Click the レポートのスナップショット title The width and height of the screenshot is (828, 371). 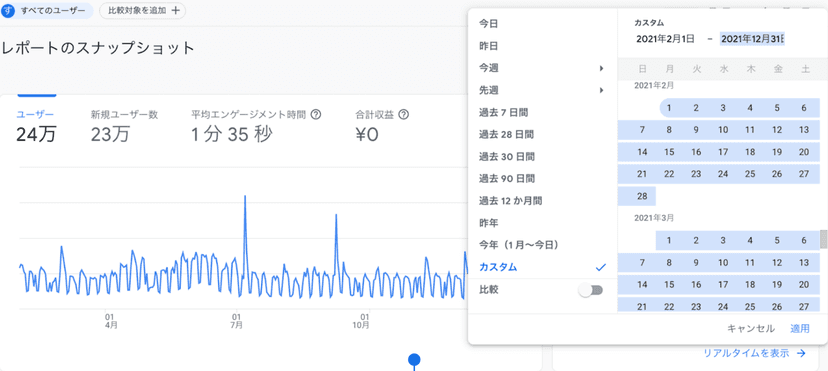pyautogui.click(x=99, y=48)
